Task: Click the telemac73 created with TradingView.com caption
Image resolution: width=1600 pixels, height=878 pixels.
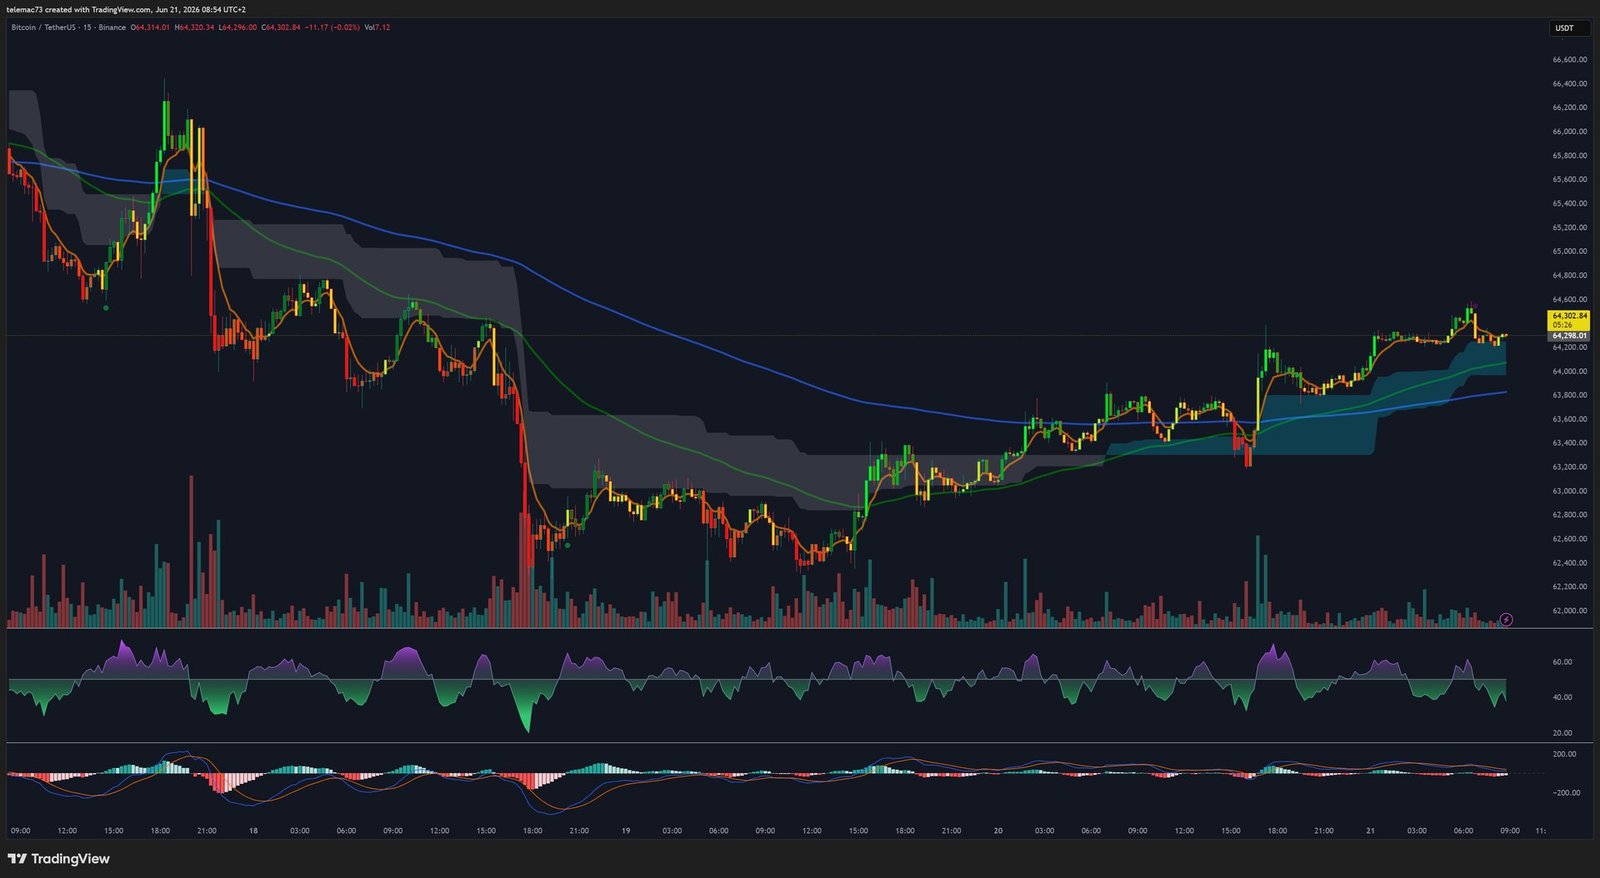Action: coord(126,9)
